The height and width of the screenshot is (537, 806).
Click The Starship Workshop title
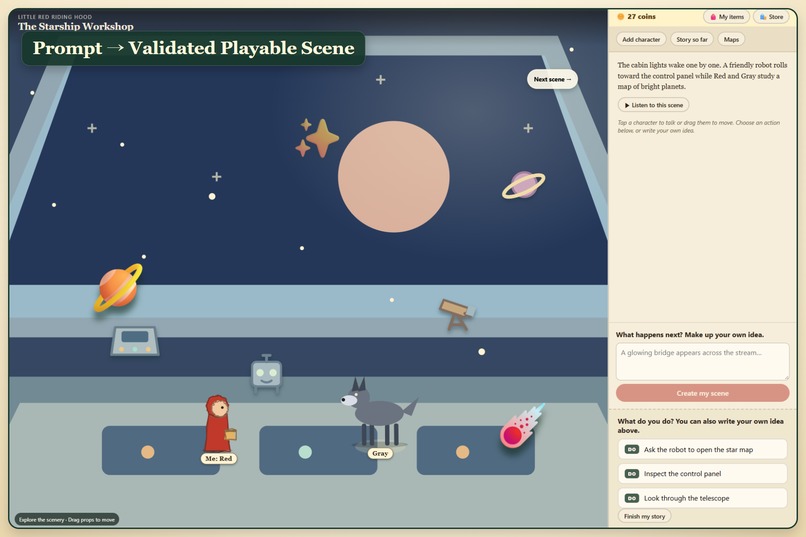(x=76, y=26)
